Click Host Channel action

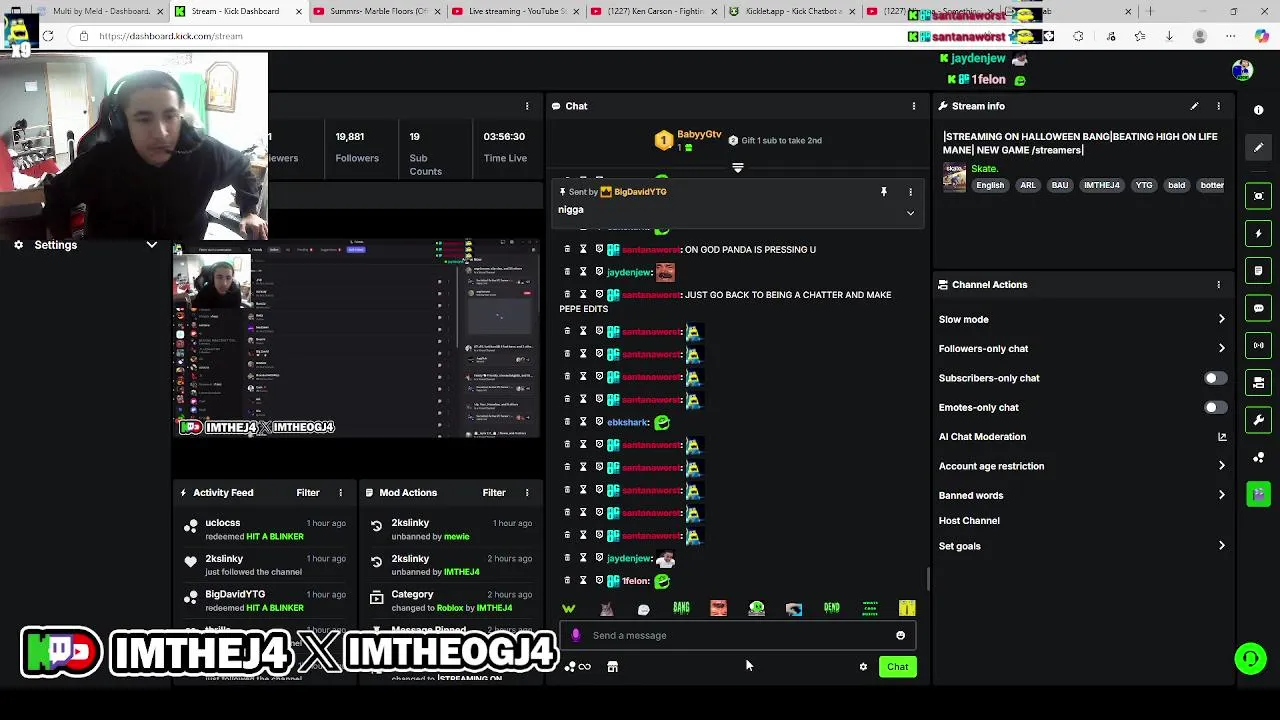coord(969,521)
